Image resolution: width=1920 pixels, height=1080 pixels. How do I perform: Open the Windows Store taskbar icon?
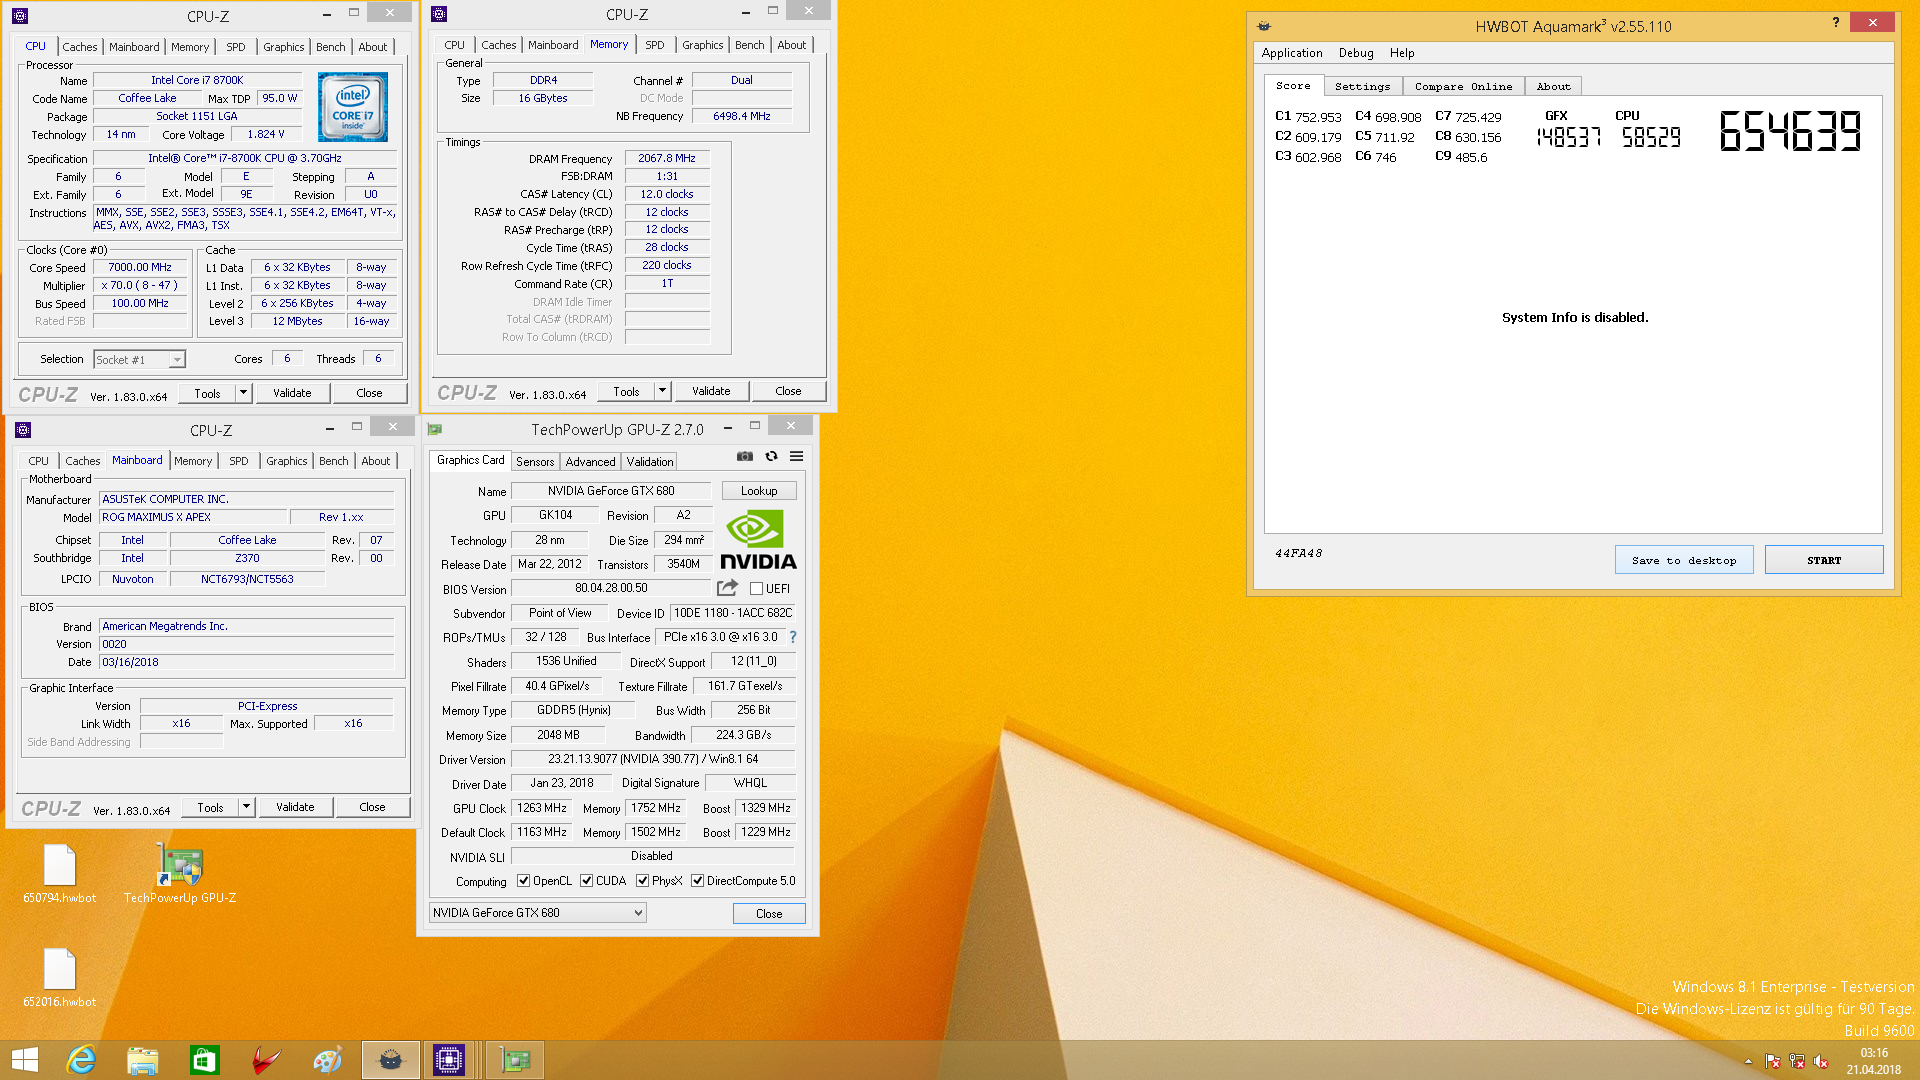coord(205,1060)
